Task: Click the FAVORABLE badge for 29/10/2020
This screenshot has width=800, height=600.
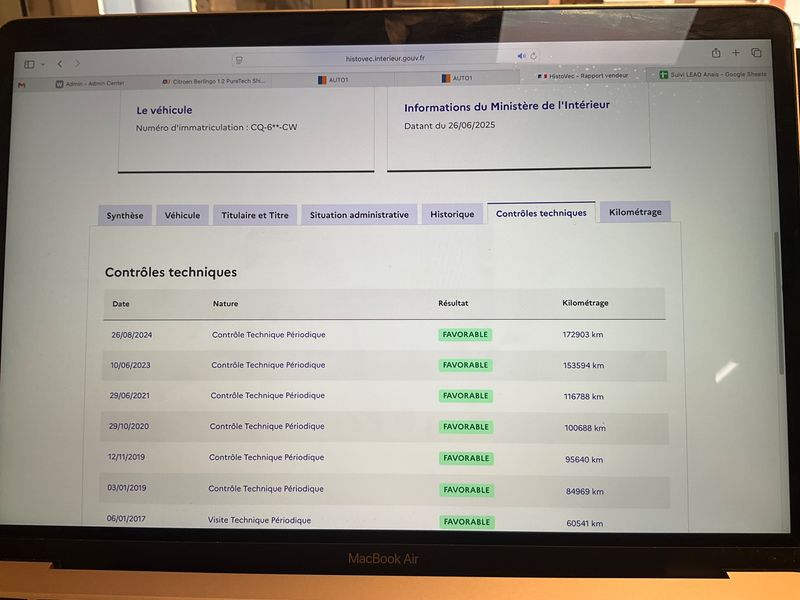Action: click(466, 427)
